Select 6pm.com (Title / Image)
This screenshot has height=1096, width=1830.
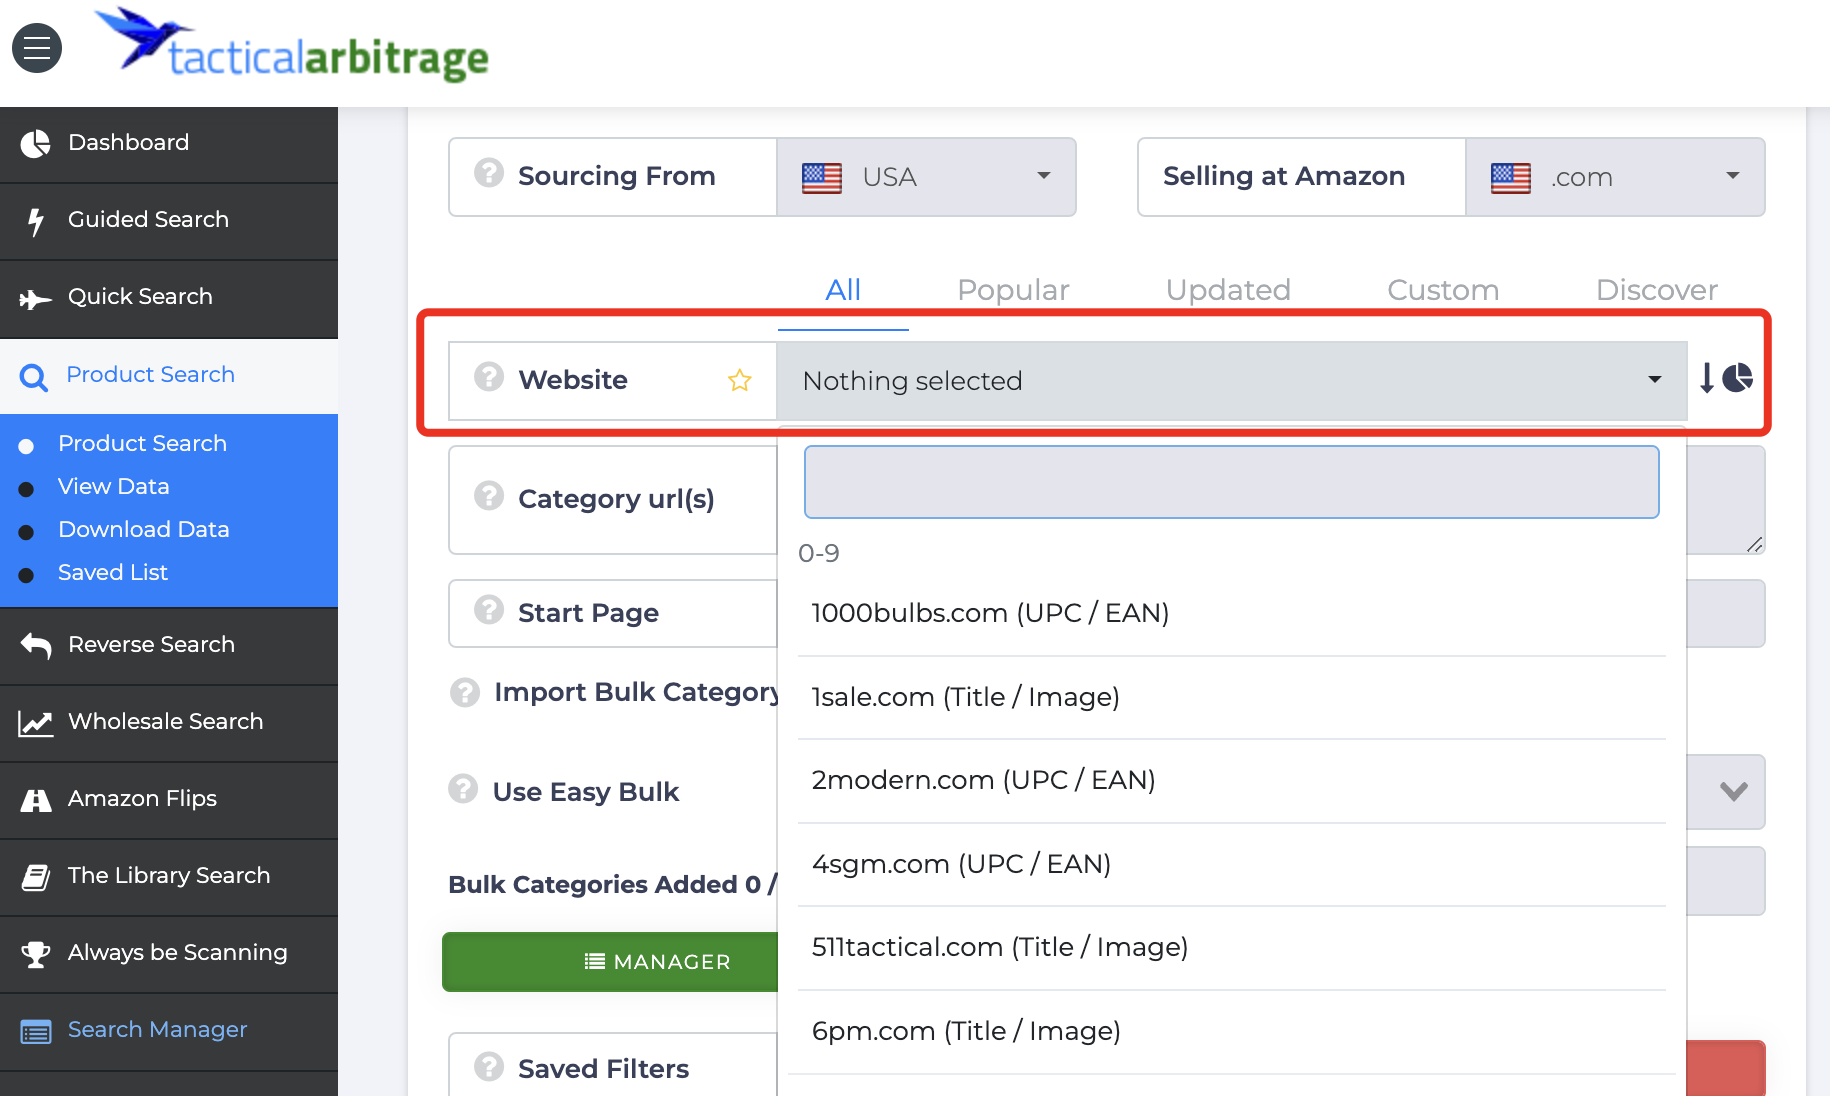[1232, 1031]
